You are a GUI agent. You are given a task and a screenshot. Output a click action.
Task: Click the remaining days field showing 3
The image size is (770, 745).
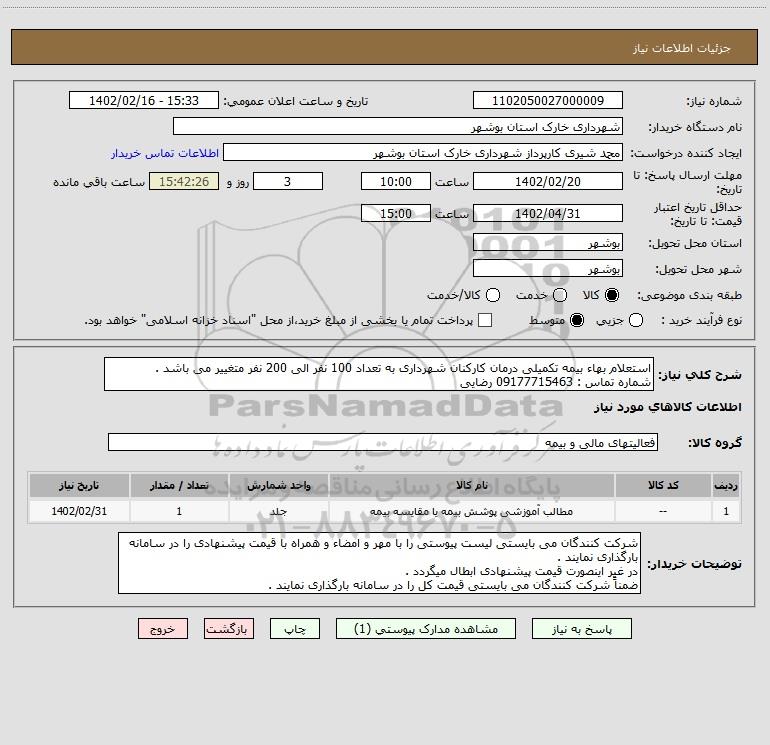tap(288, 182)
